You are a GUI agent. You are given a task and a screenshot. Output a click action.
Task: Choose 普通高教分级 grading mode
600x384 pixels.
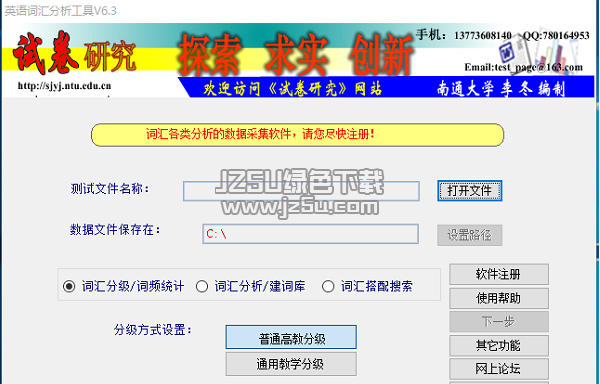[x=291, y=337]
